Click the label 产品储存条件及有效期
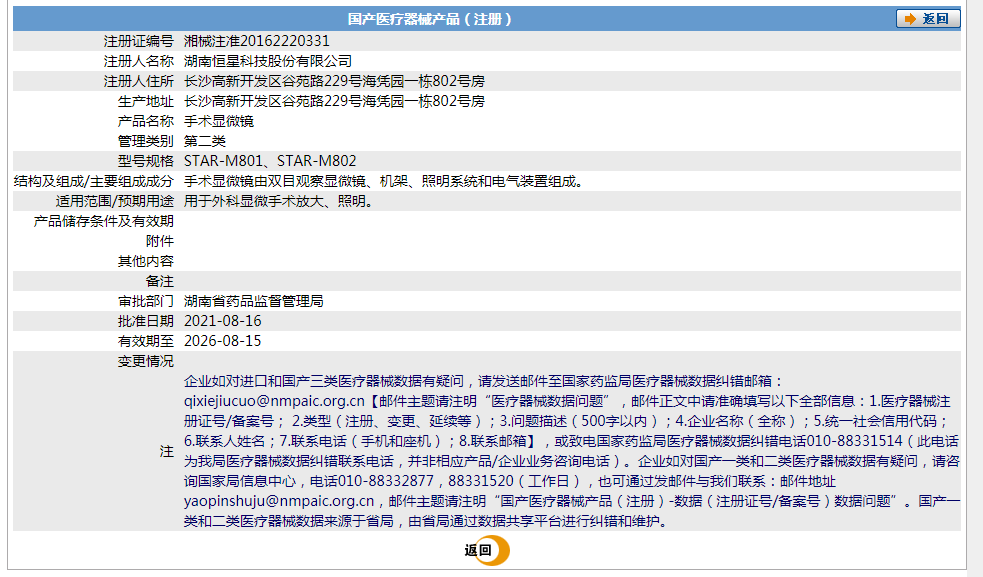 [103, 221]
